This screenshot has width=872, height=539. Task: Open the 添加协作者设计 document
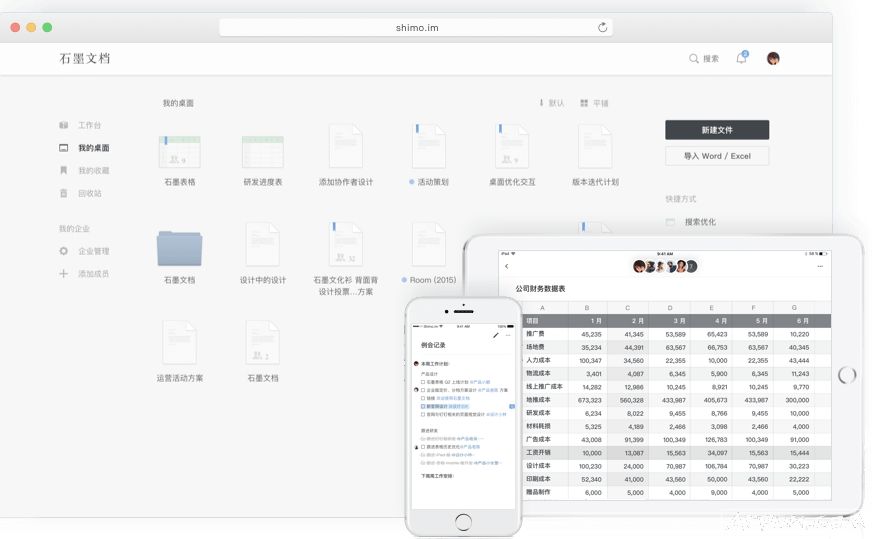tap(345, 156)
